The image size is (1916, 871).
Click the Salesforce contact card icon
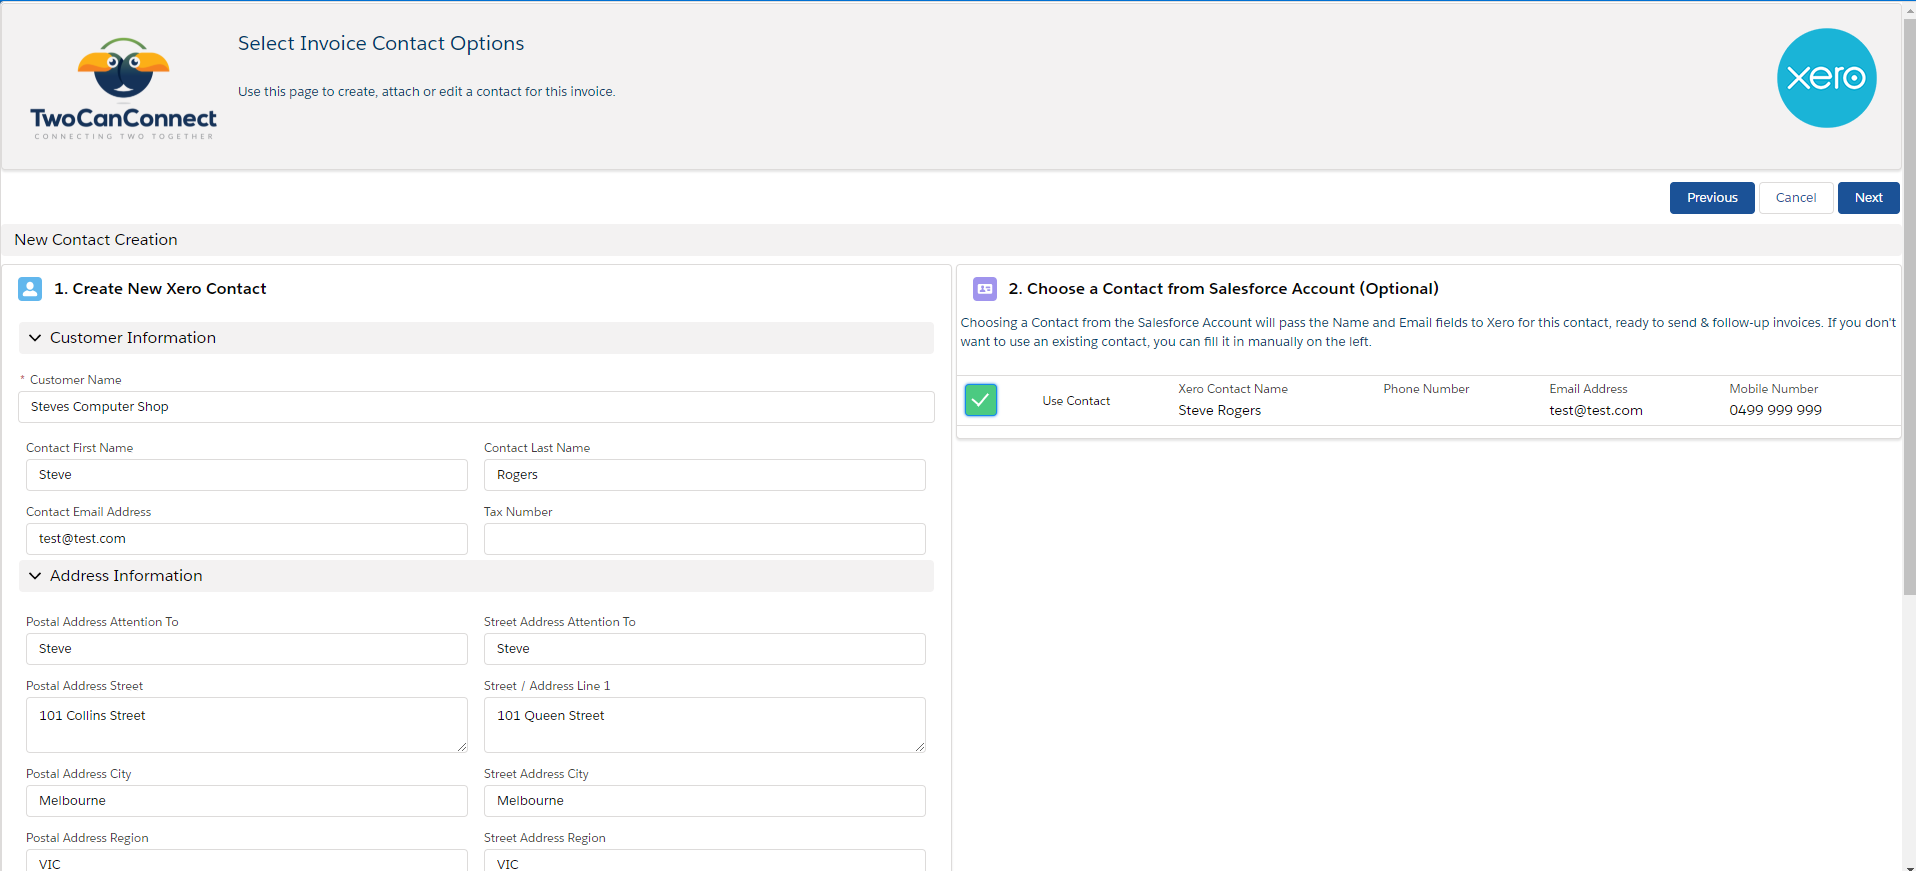(985, 289)
